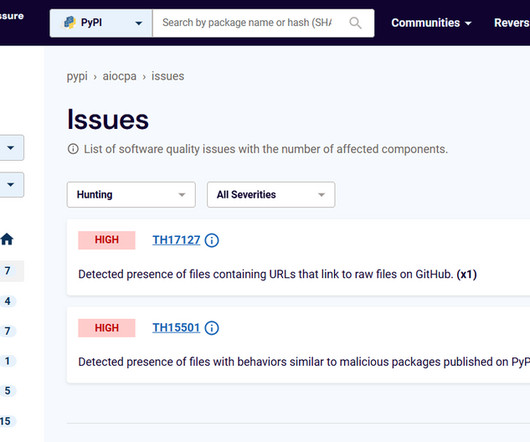Screen dimensions: 530x442
Task: Open the TH15501 issue link
Action: (176, 328)
